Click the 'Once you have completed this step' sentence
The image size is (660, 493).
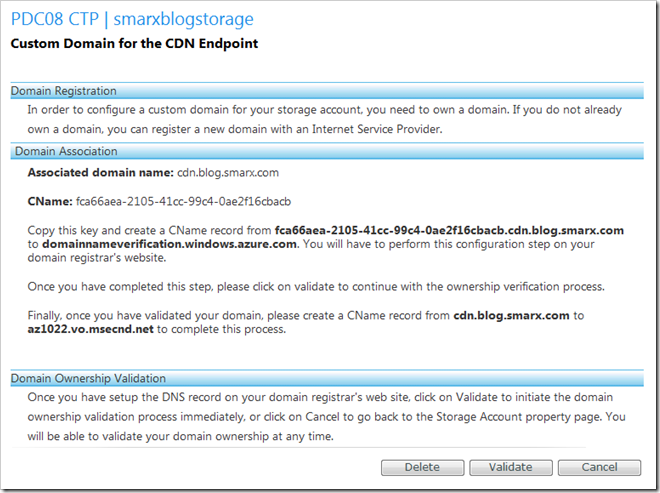316,287
